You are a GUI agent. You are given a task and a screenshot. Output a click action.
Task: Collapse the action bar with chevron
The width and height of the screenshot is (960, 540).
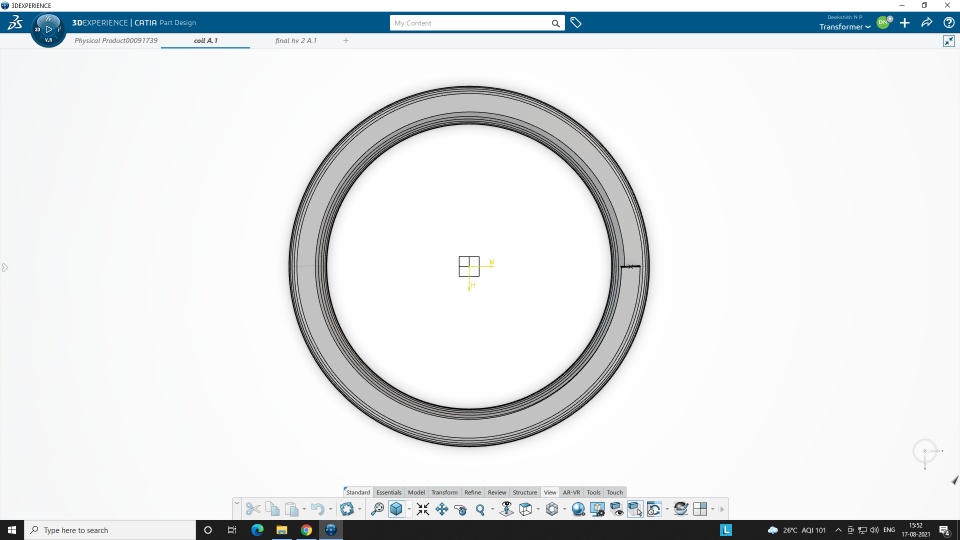[x=237, y=503]
